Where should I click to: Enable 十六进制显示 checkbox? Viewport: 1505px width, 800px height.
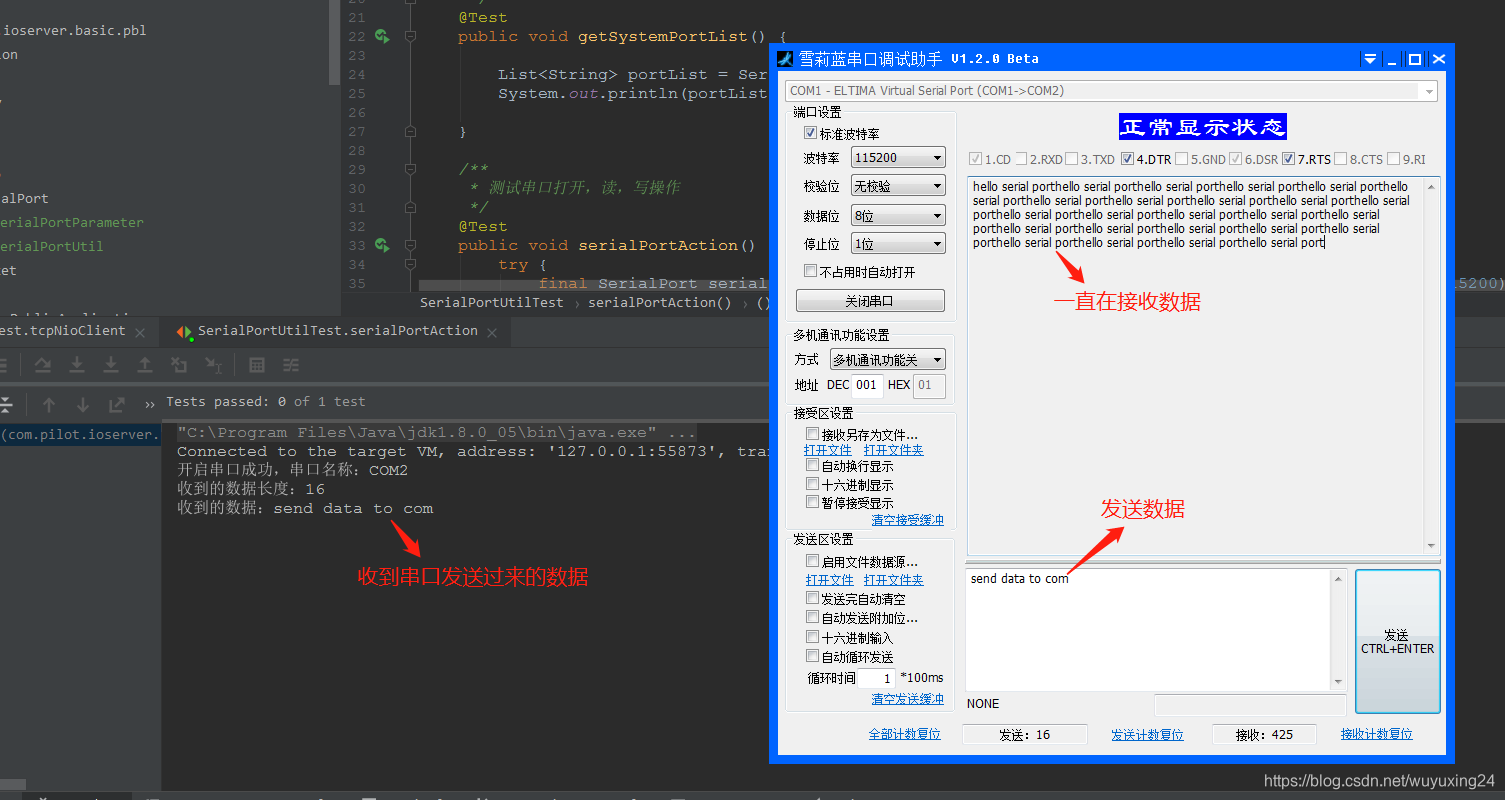[x=812, y=485]
